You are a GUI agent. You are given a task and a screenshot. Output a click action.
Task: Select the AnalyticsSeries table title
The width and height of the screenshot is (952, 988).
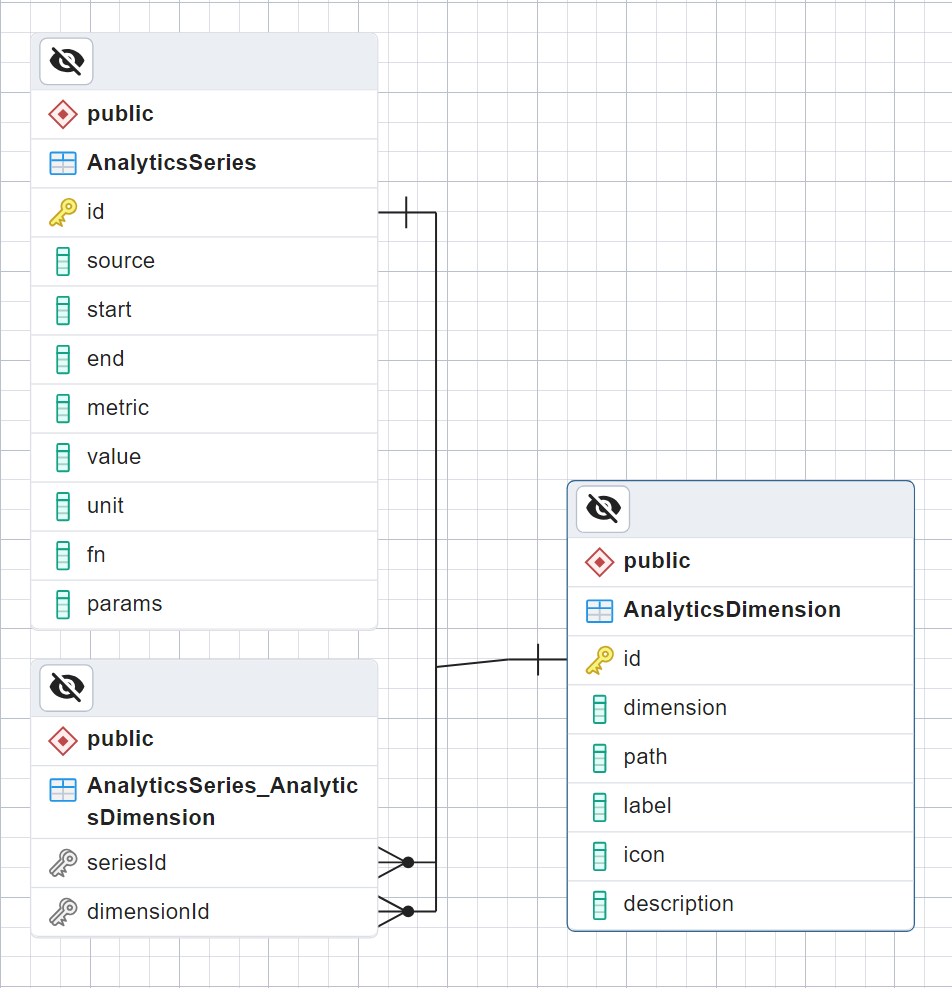click(171, 163)
